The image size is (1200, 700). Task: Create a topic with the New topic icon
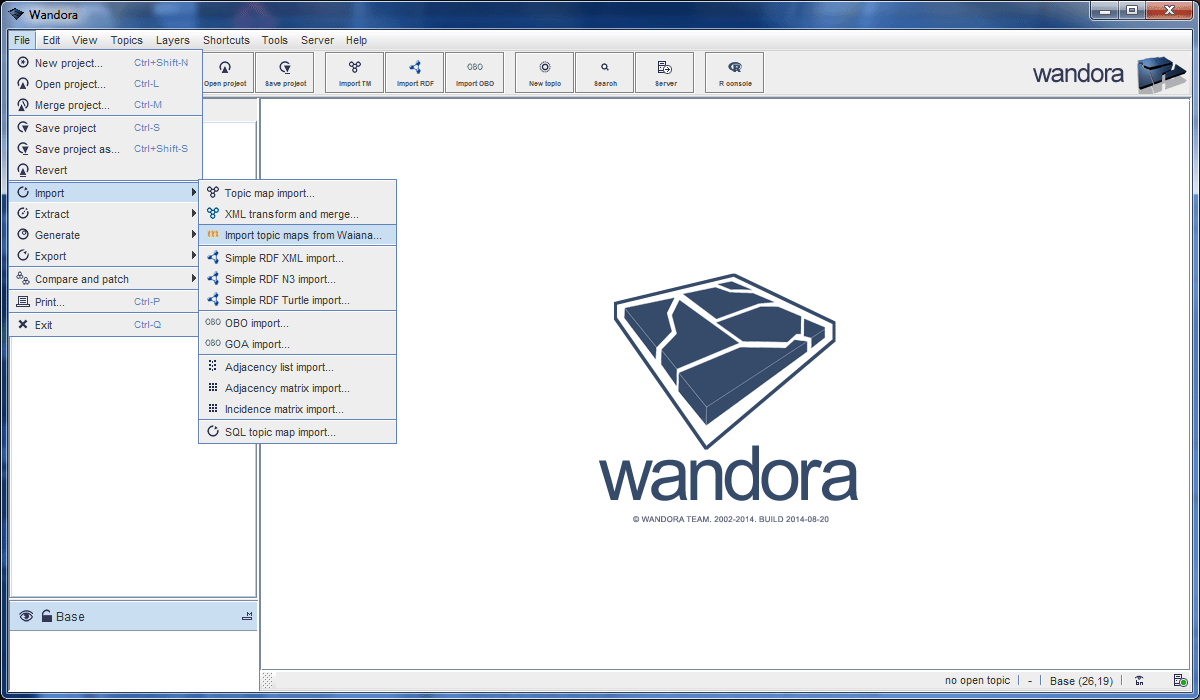543,71
